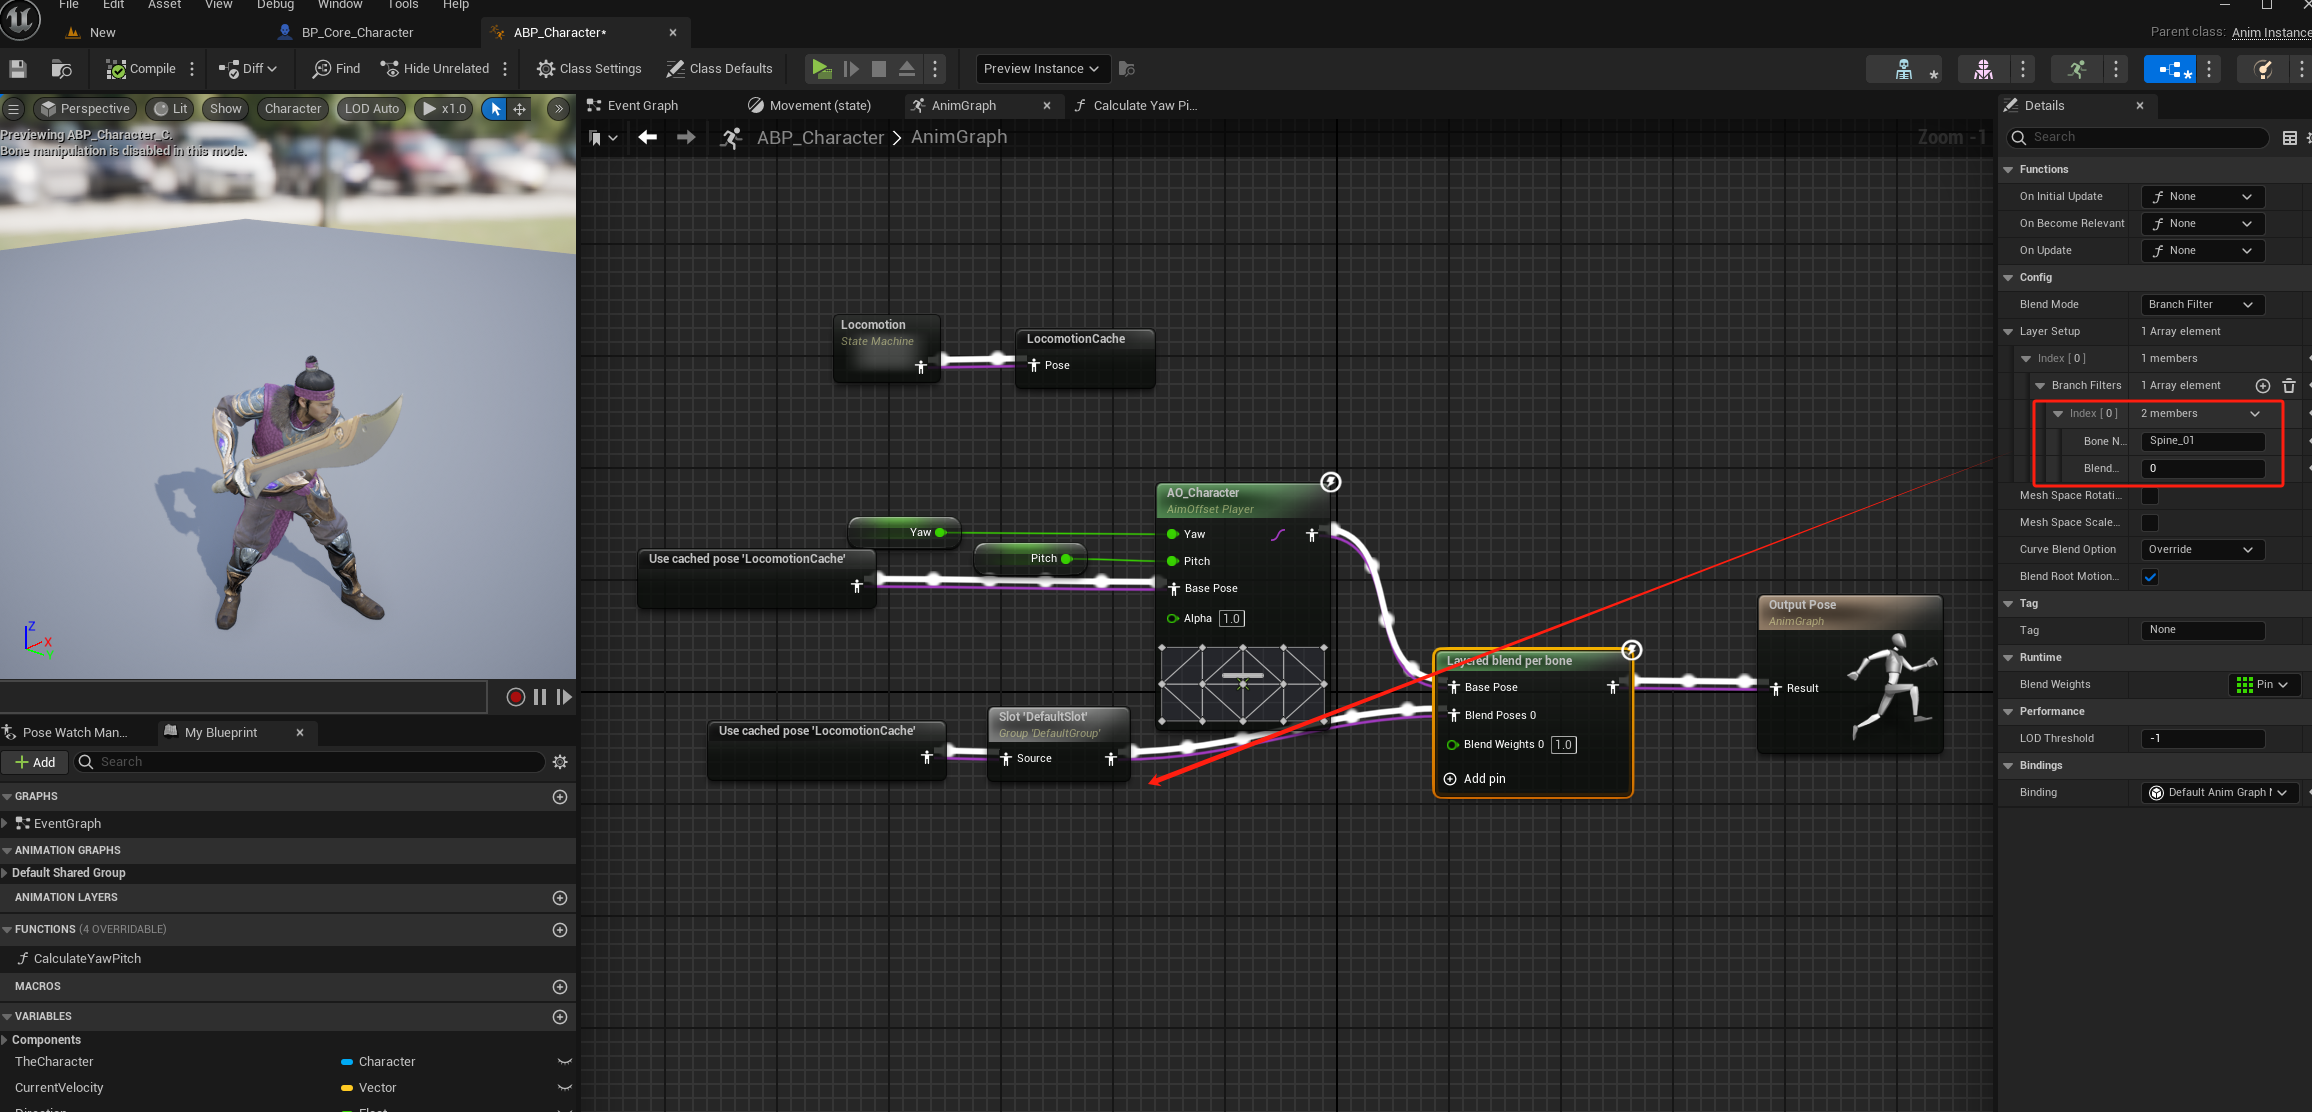2312x1112 pixels.
Task: Open the BP_Core_Character document tab
Action: click(357, 33)
